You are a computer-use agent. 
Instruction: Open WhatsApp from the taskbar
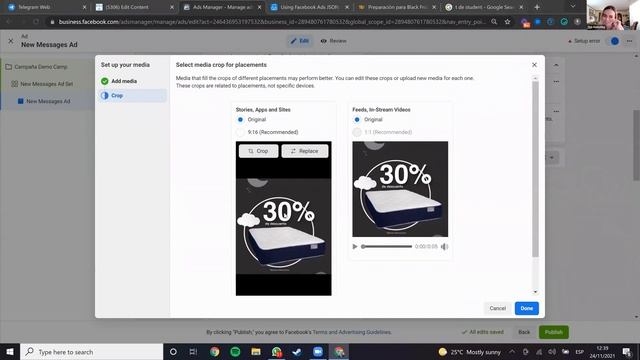277,351
